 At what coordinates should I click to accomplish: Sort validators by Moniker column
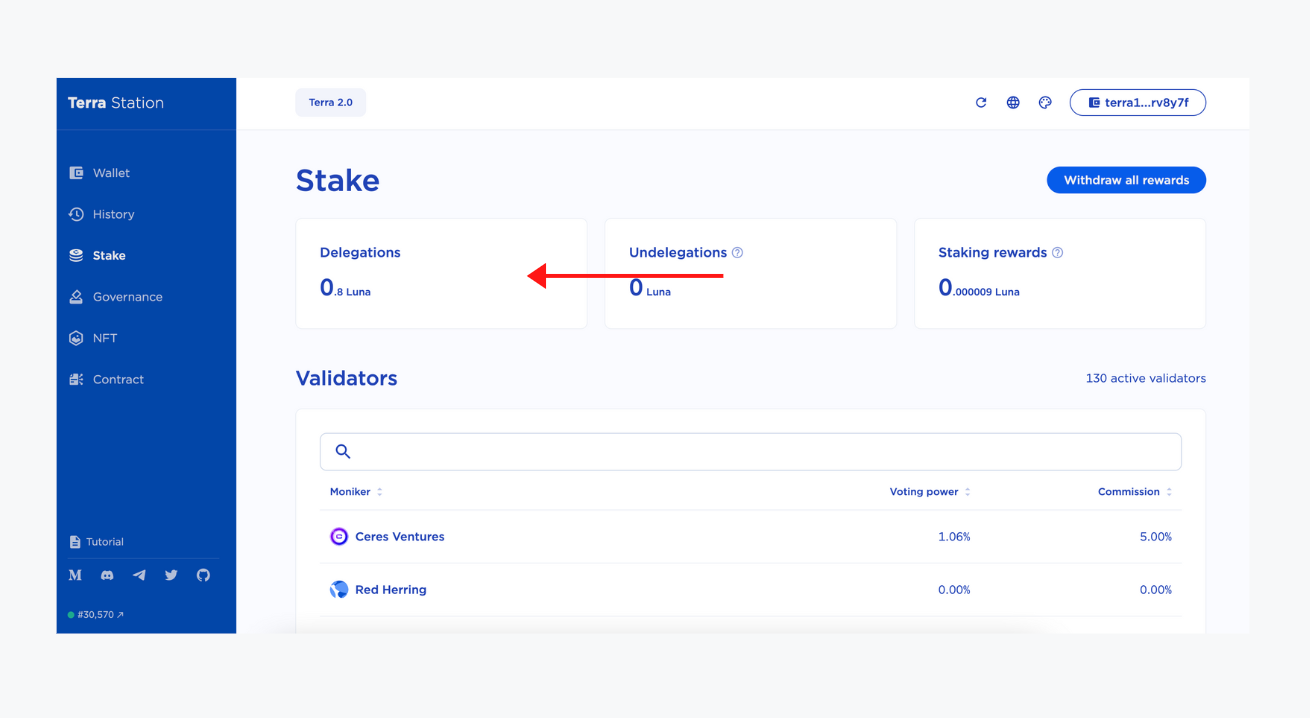(356, 492)
